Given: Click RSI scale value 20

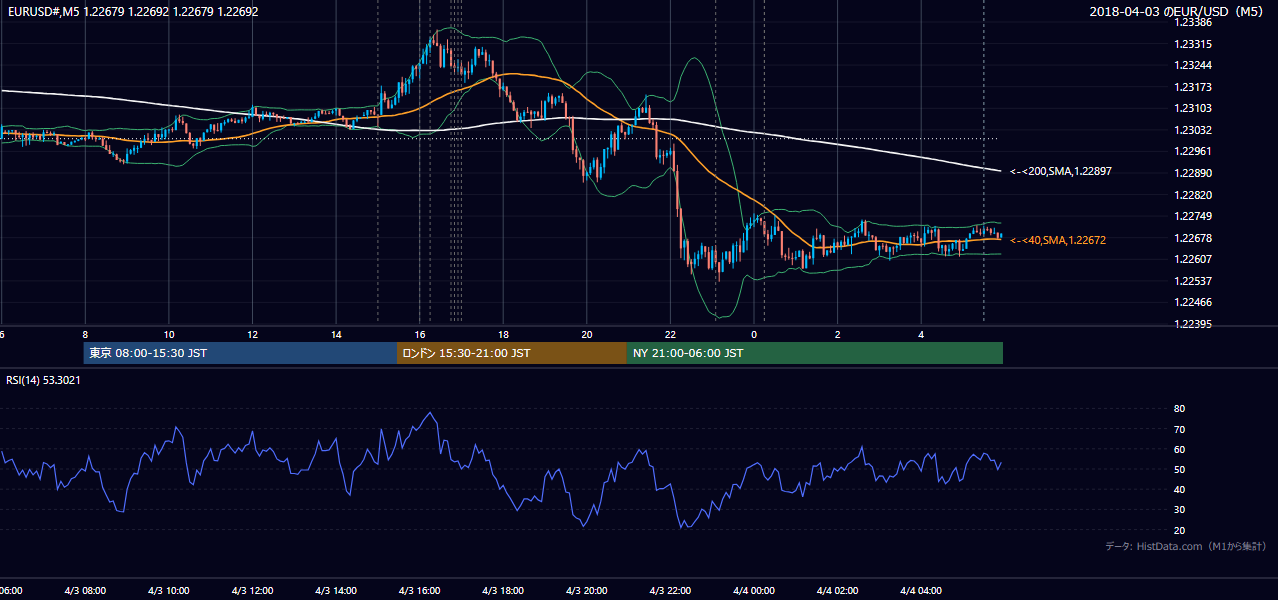Looking at the screenshot, I should pyautogui.click(x=1180, y=530).
